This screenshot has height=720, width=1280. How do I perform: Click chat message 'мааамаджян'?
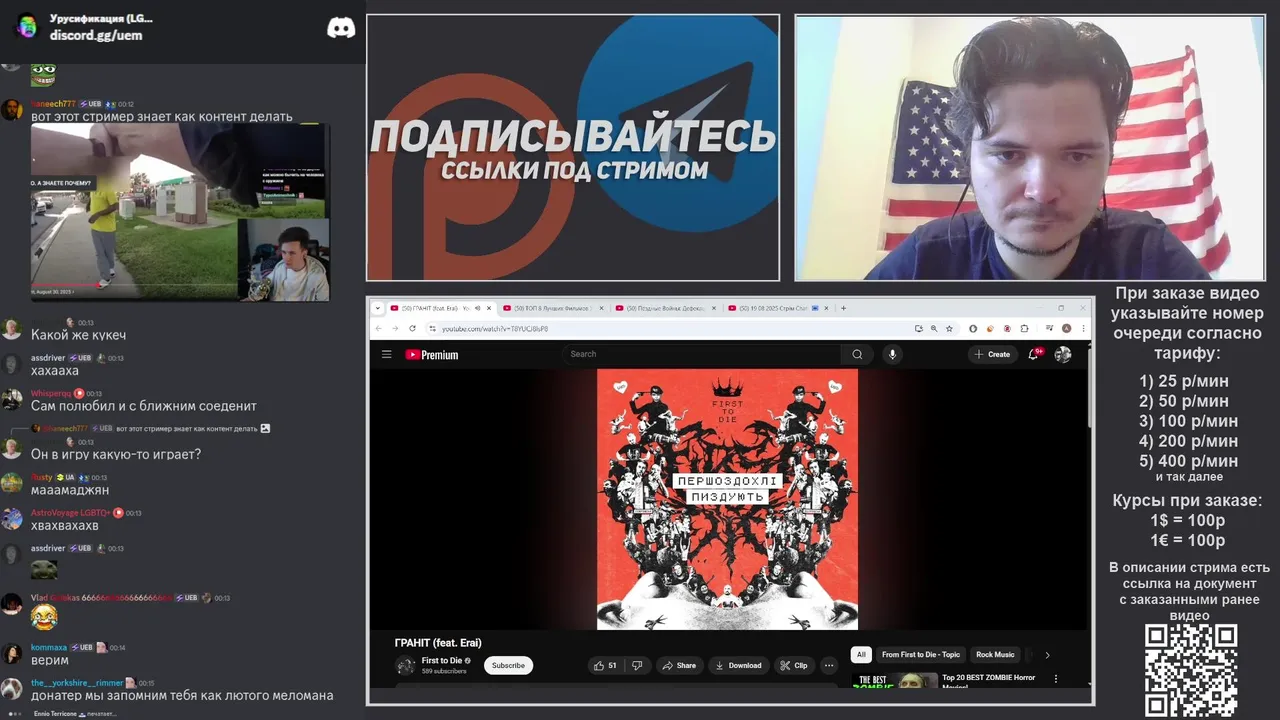pyautogui.click(x=70, y=490)
